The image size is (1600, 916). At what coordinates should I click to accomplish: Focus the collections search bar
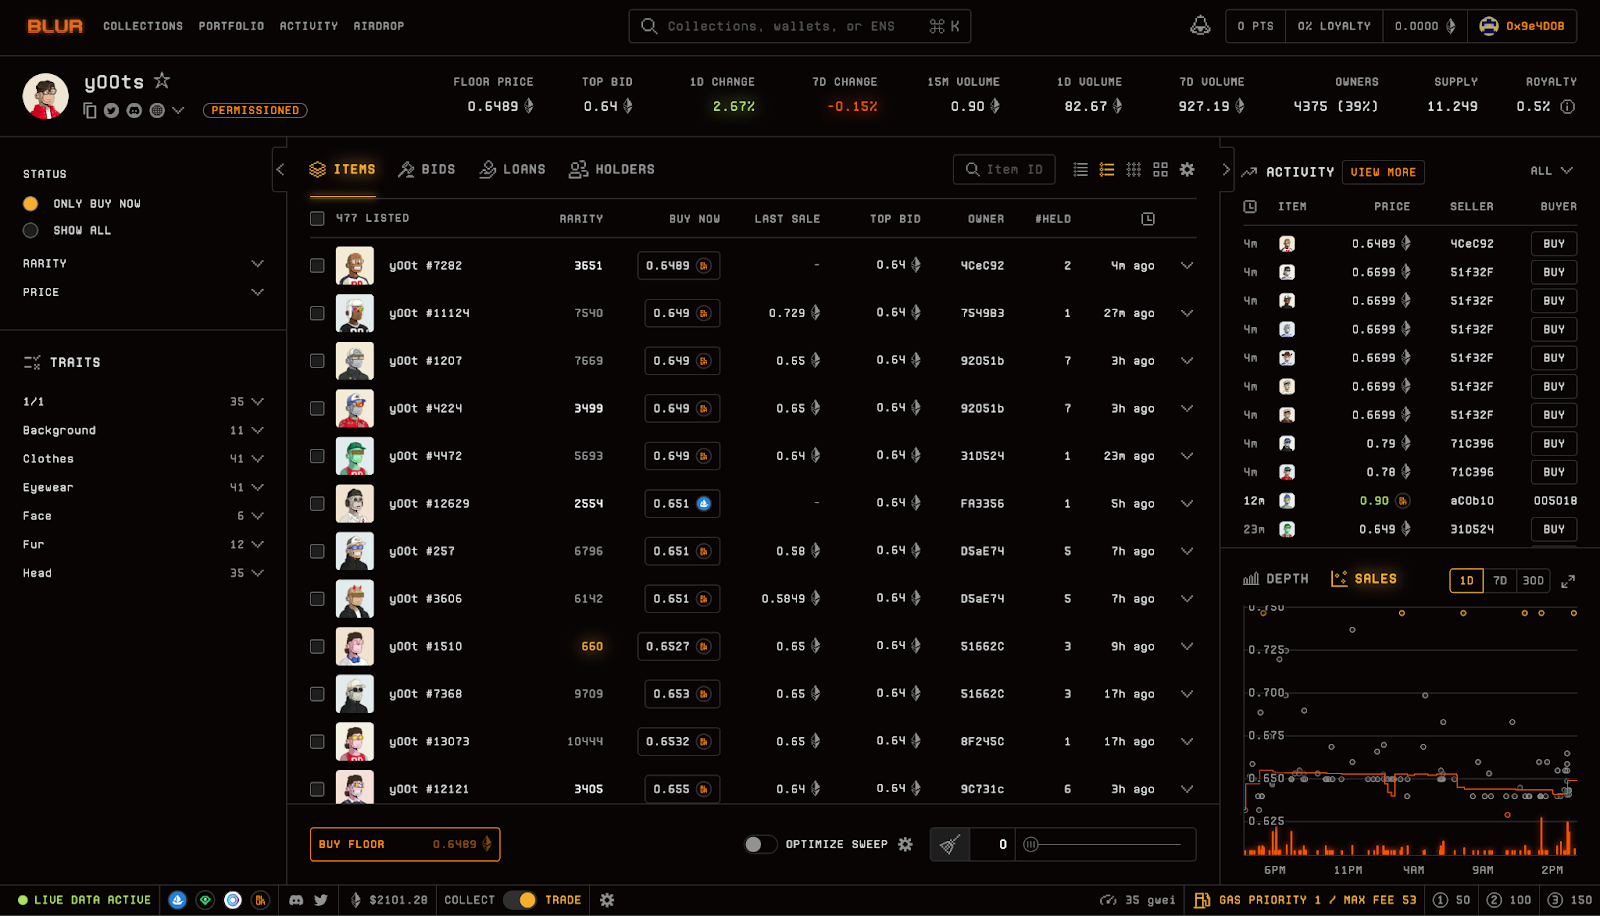pyautogui.click(x=800, y=26)
